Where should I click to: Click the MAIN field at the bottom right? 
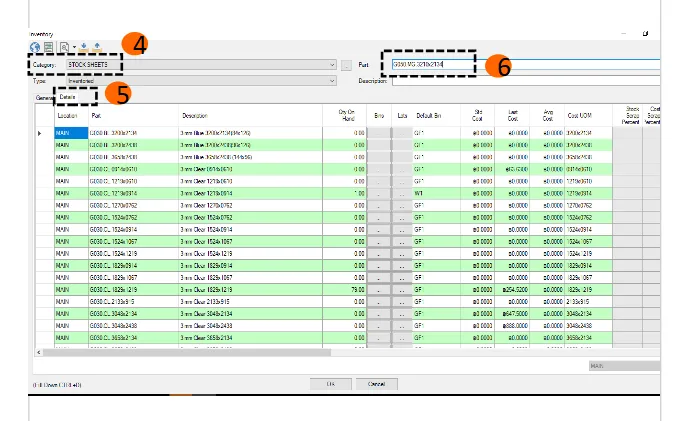coord(624,366)
